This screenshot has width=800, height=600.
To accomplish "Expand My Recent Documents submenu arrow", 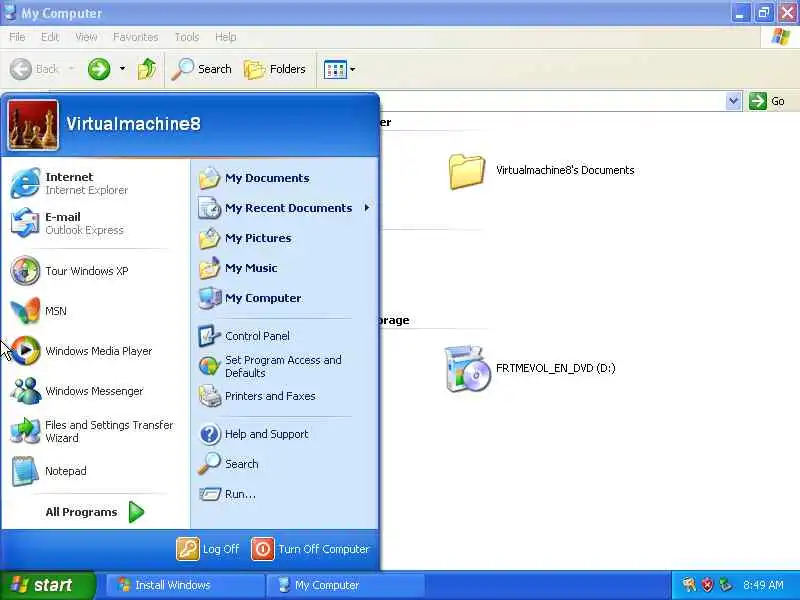I will pos(366,208).
